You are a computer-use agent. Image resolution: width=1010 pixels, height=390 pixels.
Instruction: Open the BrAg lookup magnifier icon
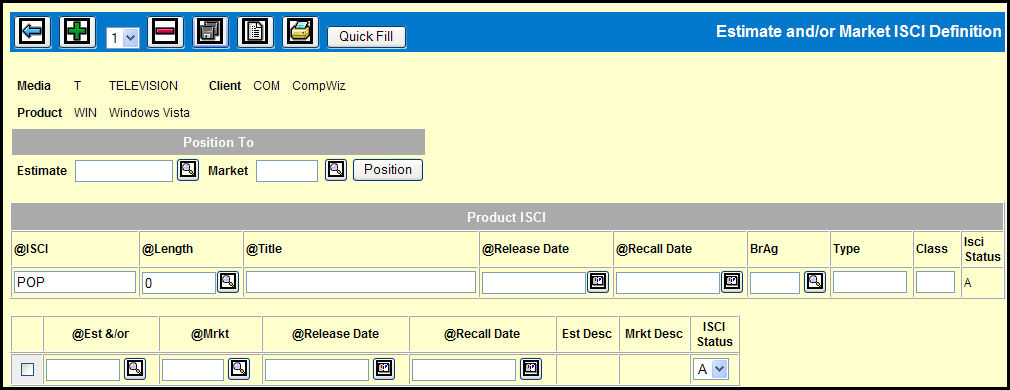pyautogui.click(x=815, y=282)
